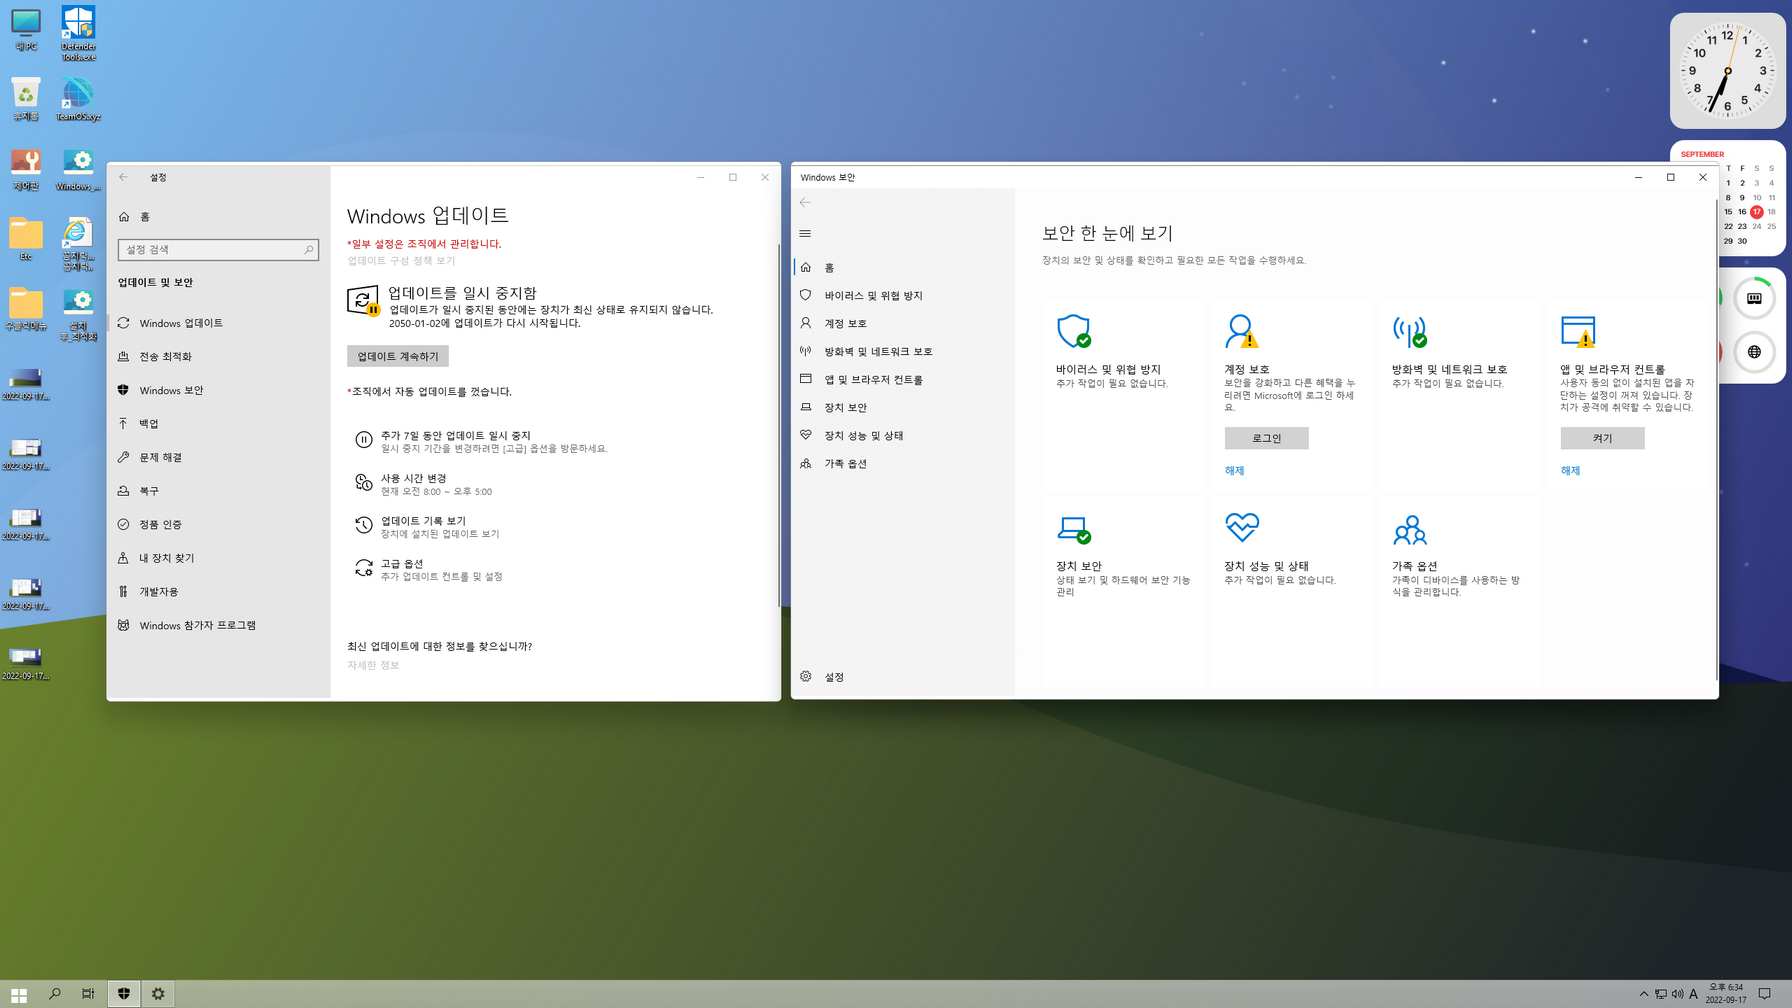1792x1008 pixels.
Task: Open the Recycle Bin desktop icon
Action: tap(26, 100)
